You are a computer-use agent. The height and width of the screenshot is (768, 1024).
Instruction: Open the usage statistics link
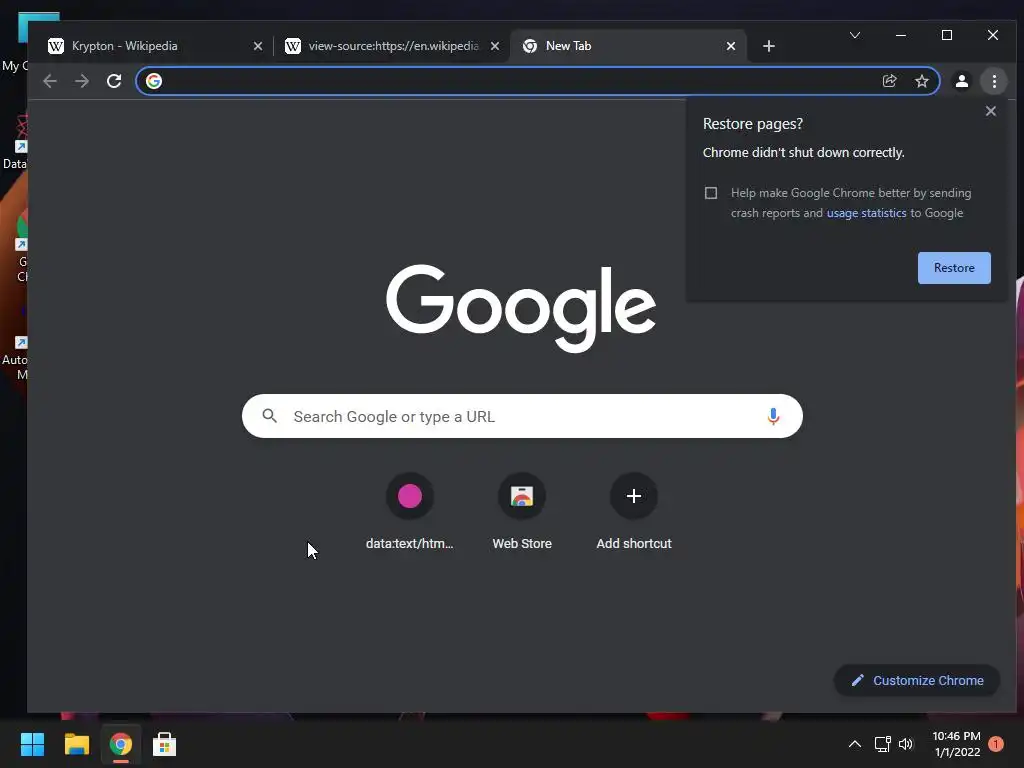pos(866,213)
